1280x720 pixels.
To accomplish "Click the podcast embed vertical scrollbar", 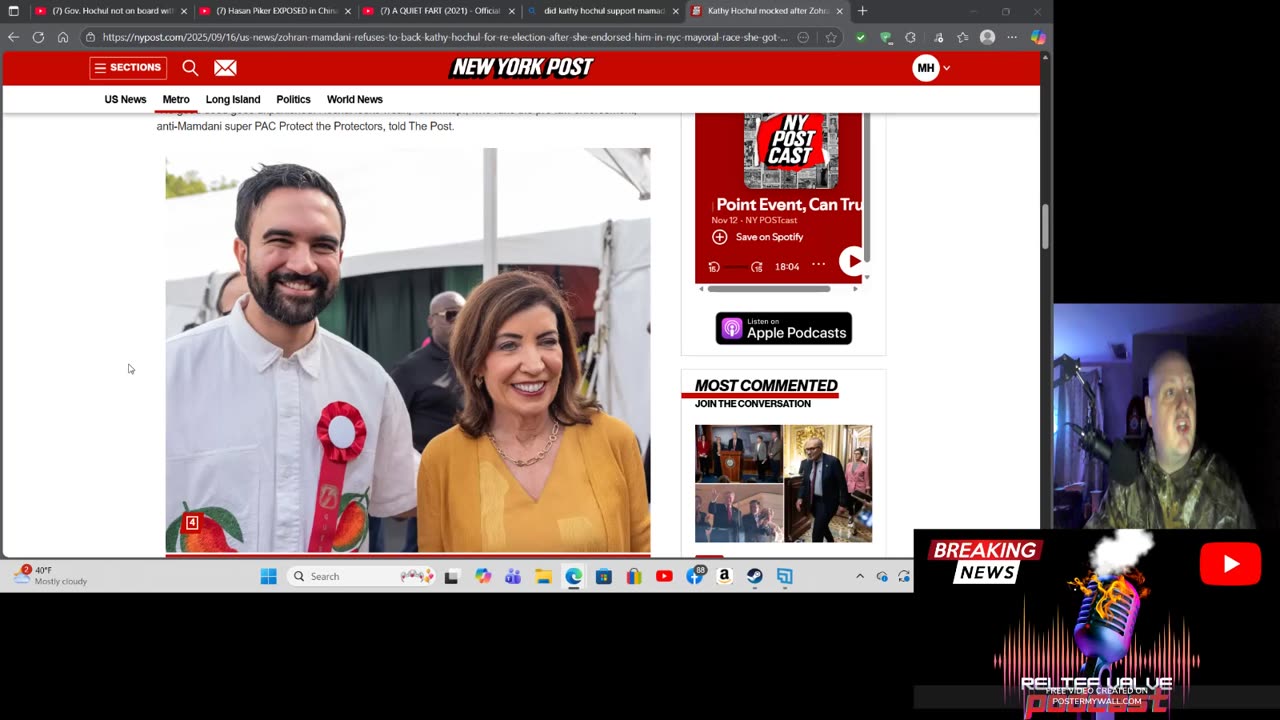I will coord(867,188).
